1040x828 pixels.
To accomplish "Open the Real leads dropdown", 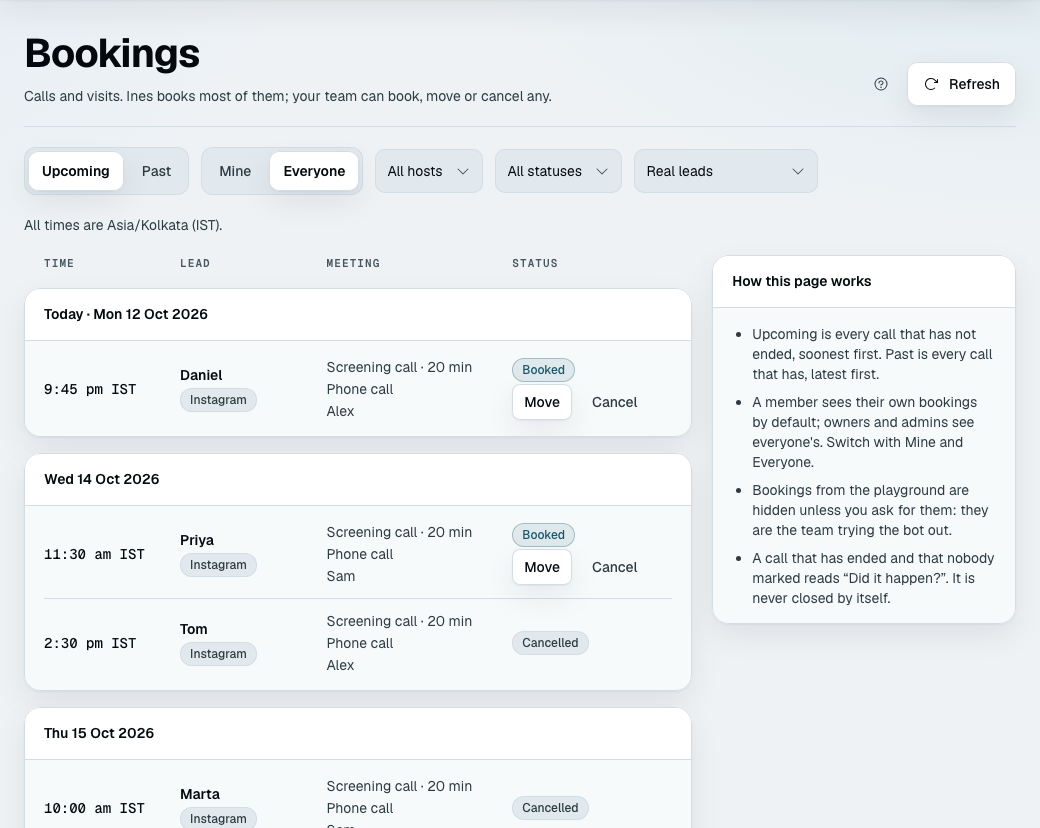I will [x=726, y=171].
